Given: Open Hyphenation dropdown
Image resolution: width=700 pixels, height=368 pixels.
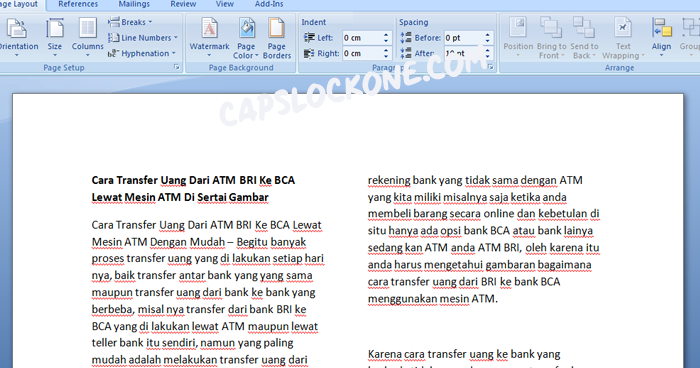Looking at the screenshot, I should 142,54.
